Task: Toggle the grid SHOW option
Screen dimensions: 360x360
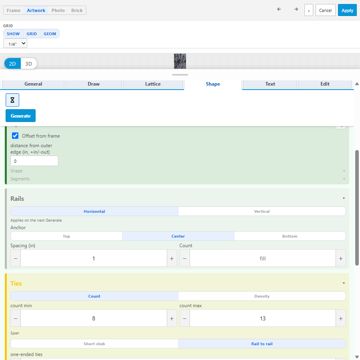Action: [13, 34]
